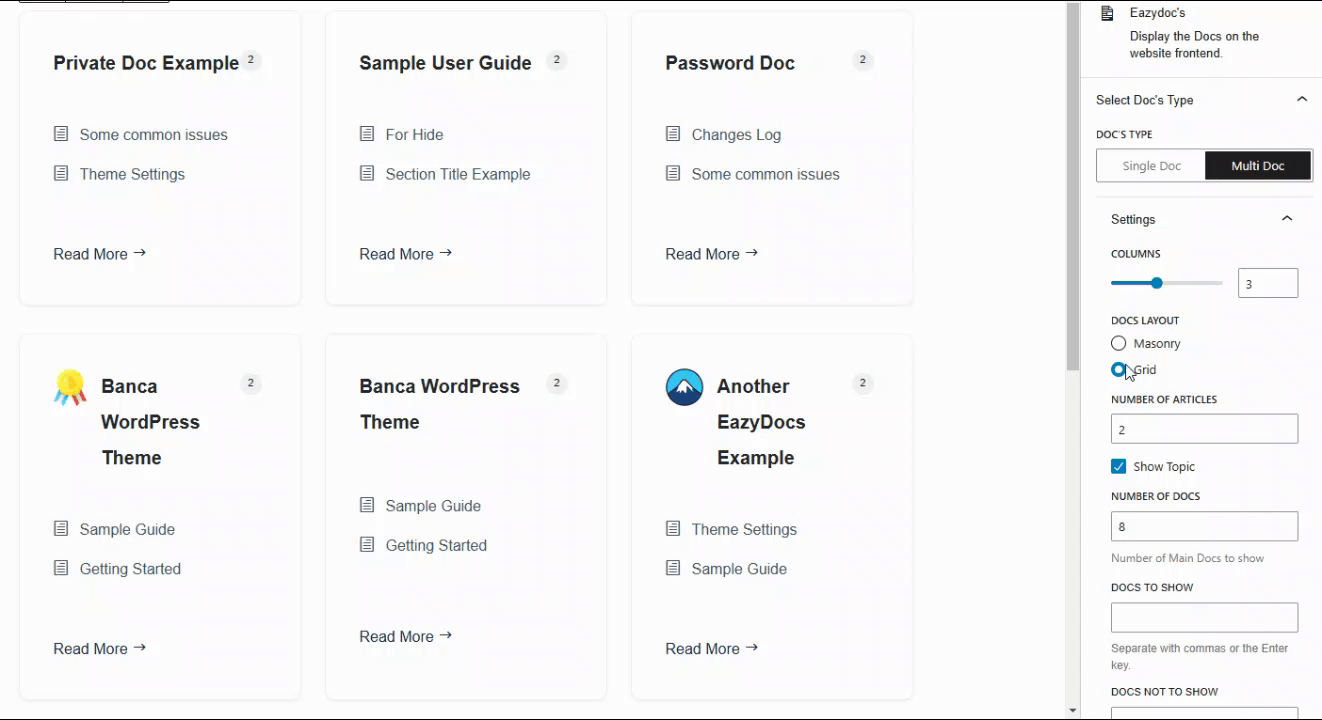Open the Theme Settings article link
Image resolution: width=1322 pixels, height=720 pixels.
(132, 174)
